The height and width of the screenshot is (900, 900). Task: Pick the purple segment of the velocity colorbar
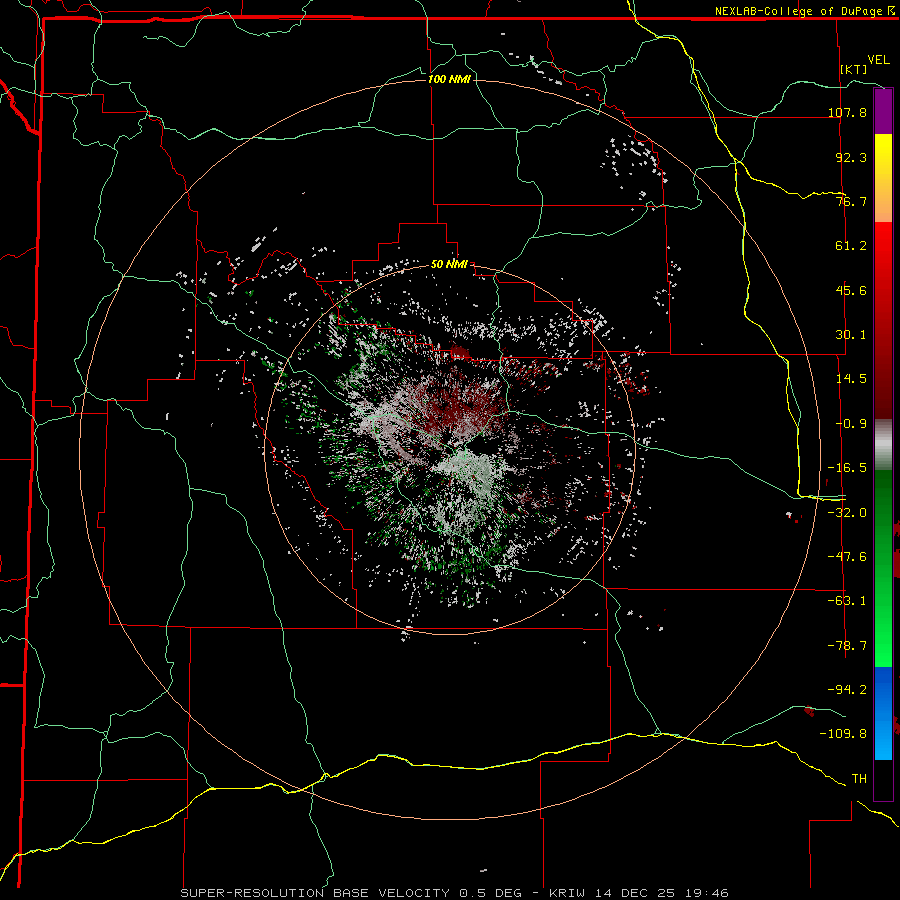click(883, 111)
